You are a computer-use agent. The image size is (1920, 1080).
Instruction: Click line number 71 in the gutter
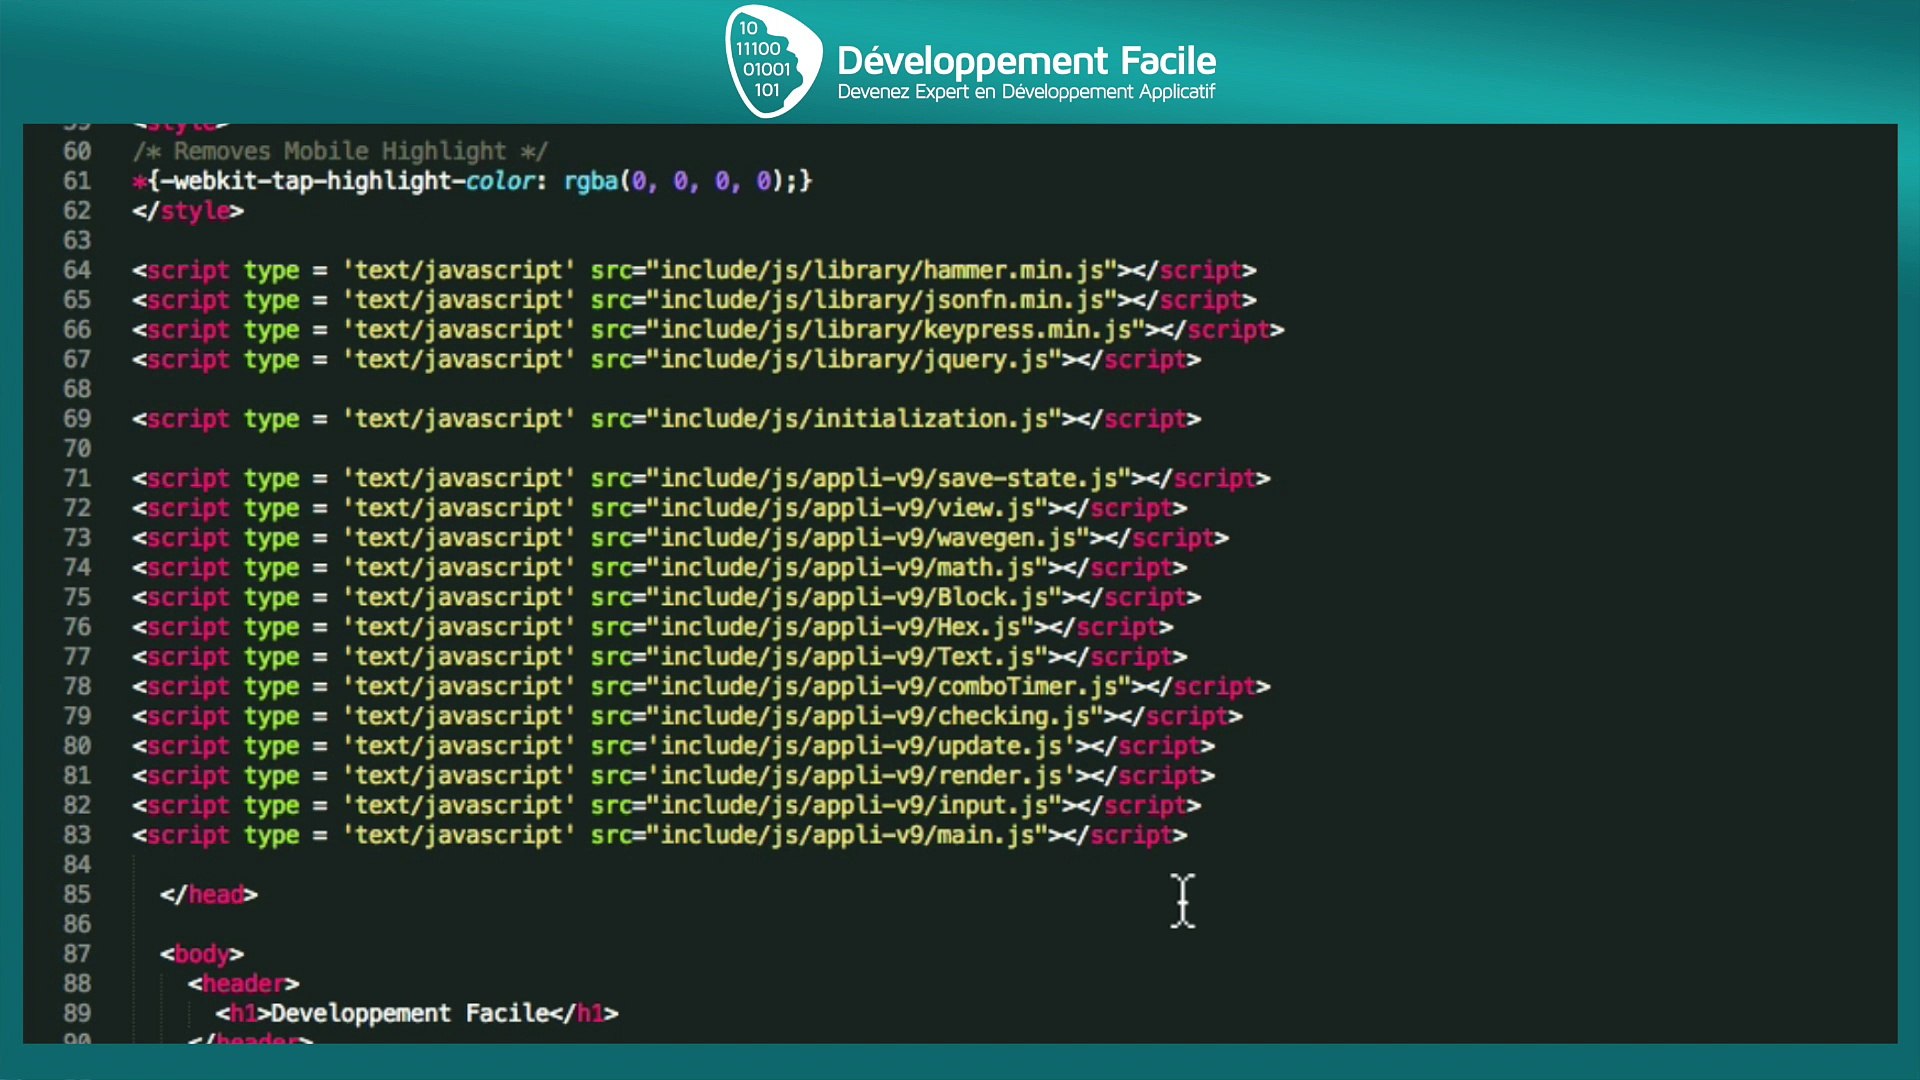click(77, 479)
